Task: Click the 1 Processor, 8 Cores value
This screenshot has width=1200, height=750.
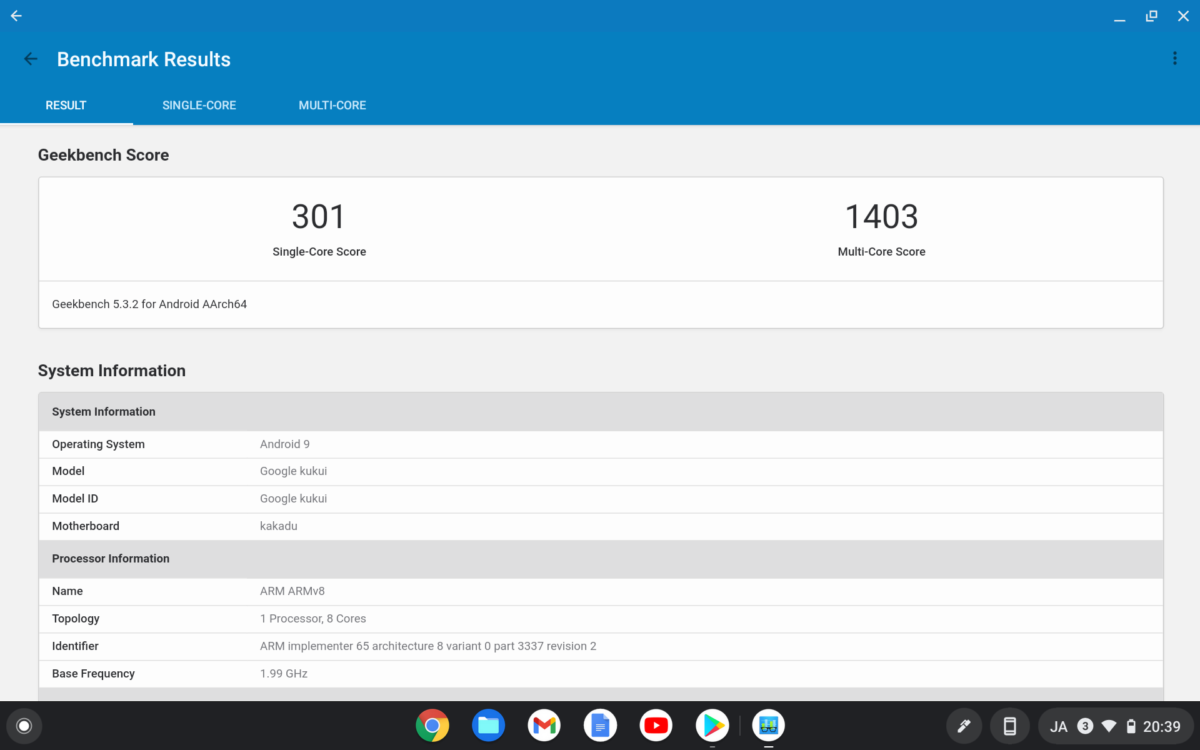Action: (313, 618)
